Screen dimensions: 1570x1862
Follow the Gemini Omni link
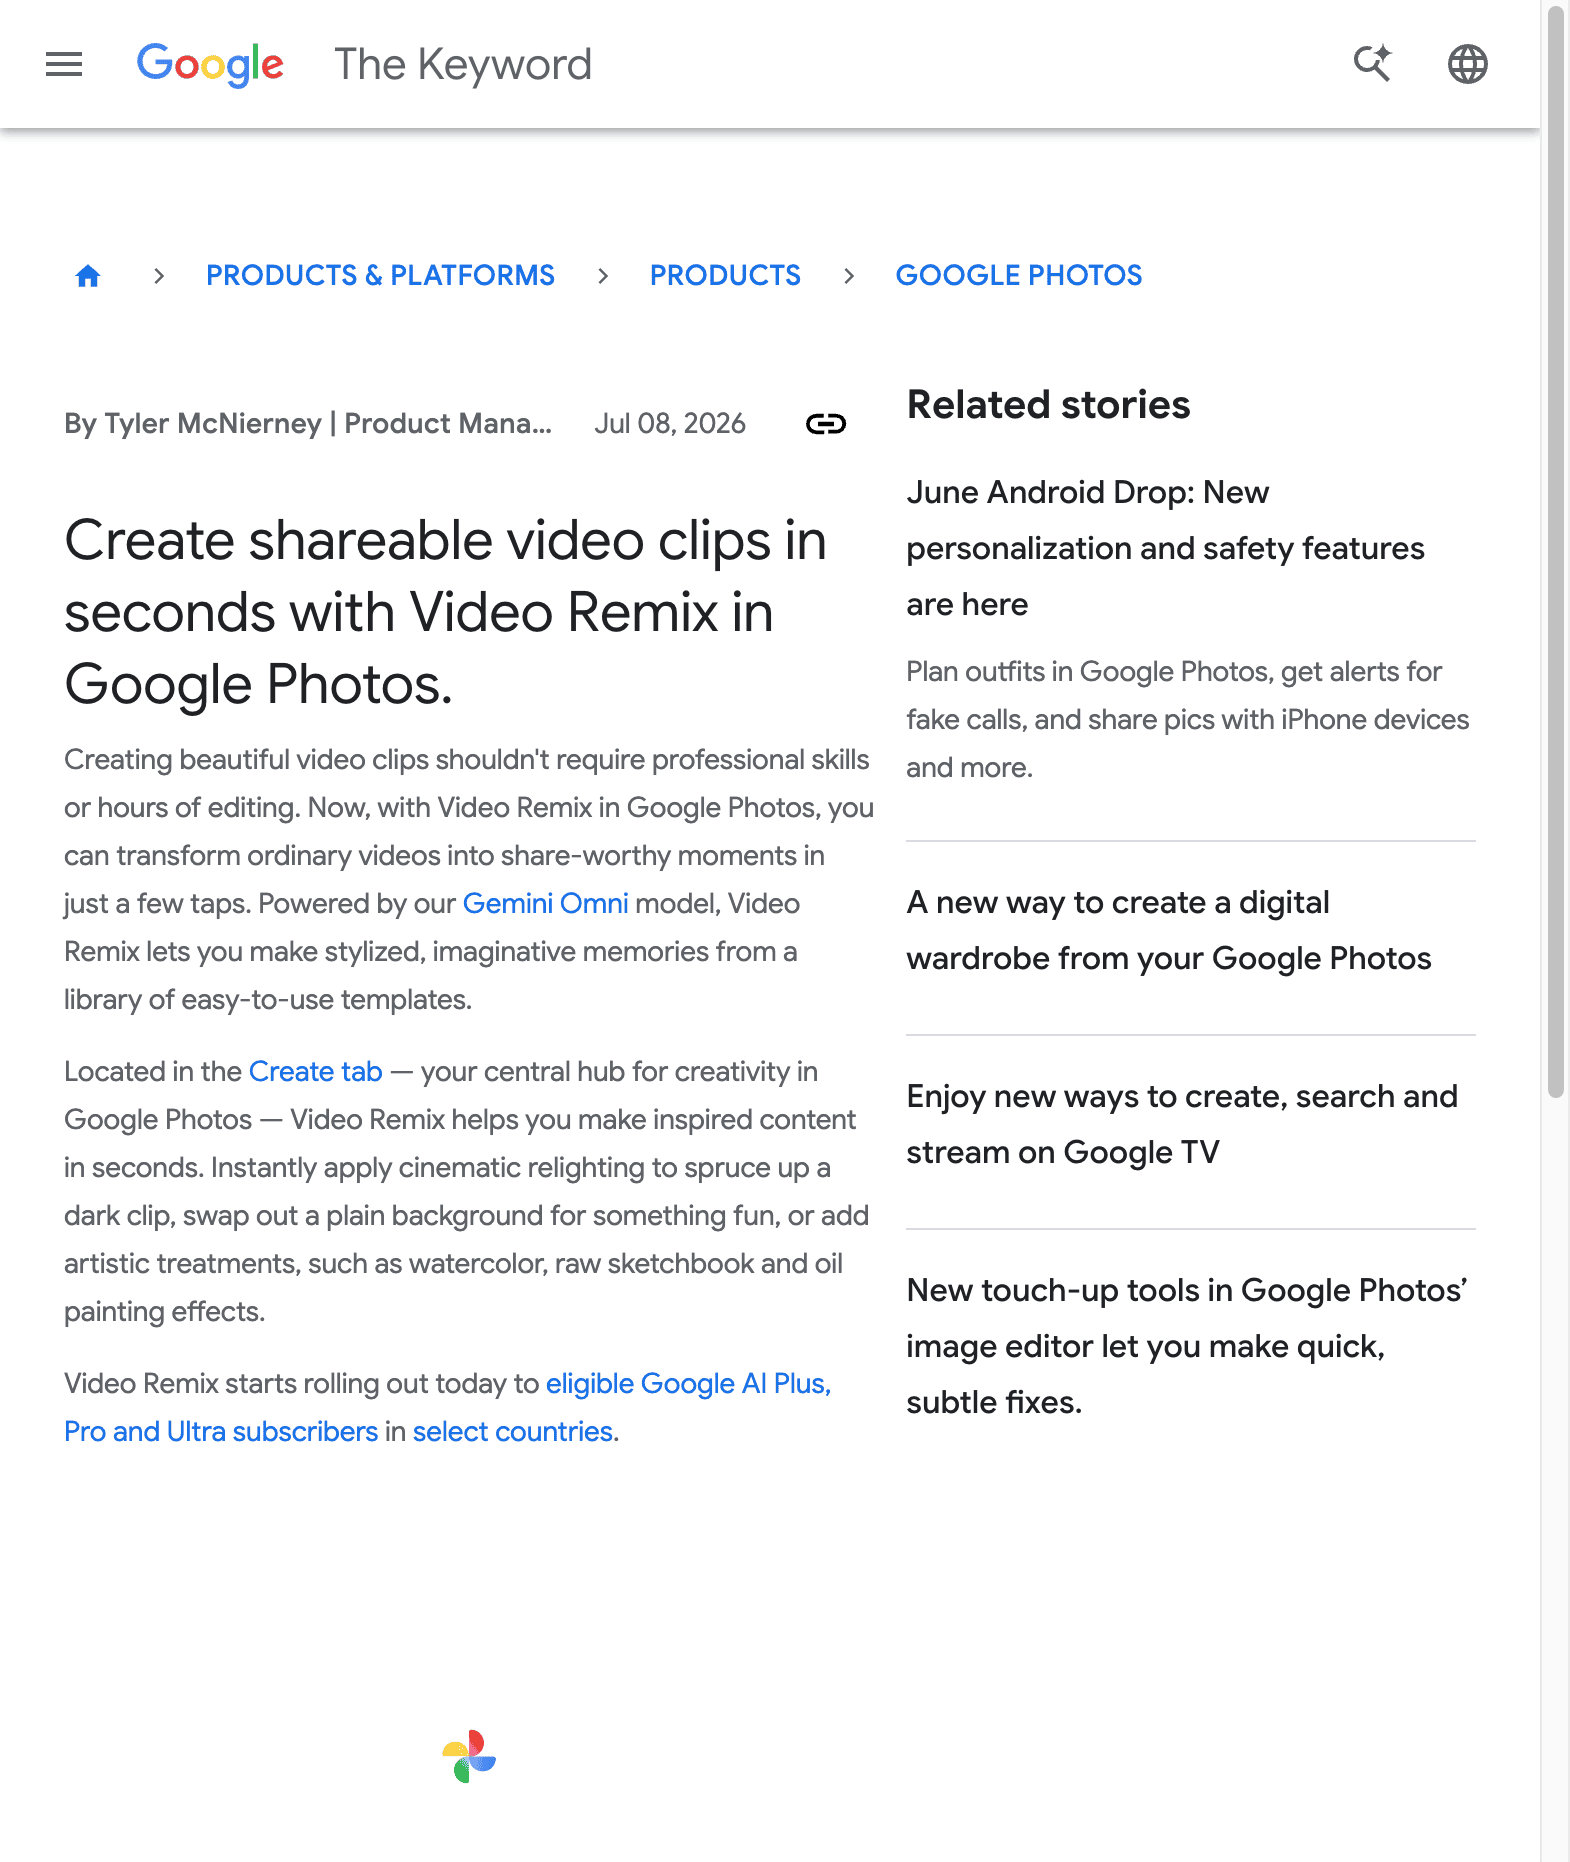(x=545, y=904)
